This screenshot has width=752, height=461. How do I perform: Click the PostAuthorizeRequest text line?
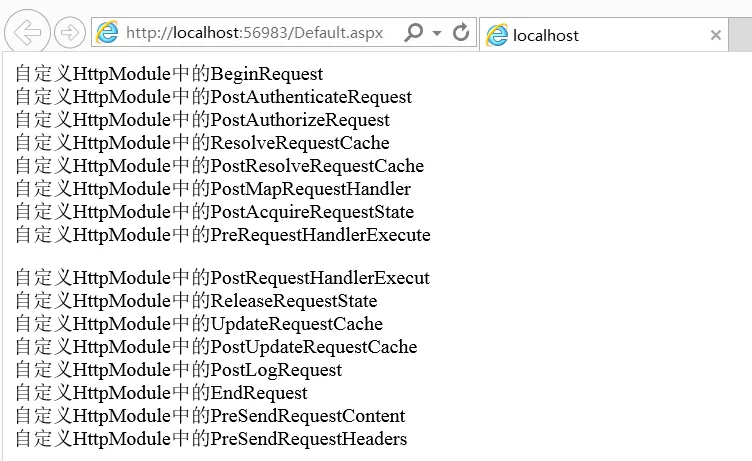(202, 120)
